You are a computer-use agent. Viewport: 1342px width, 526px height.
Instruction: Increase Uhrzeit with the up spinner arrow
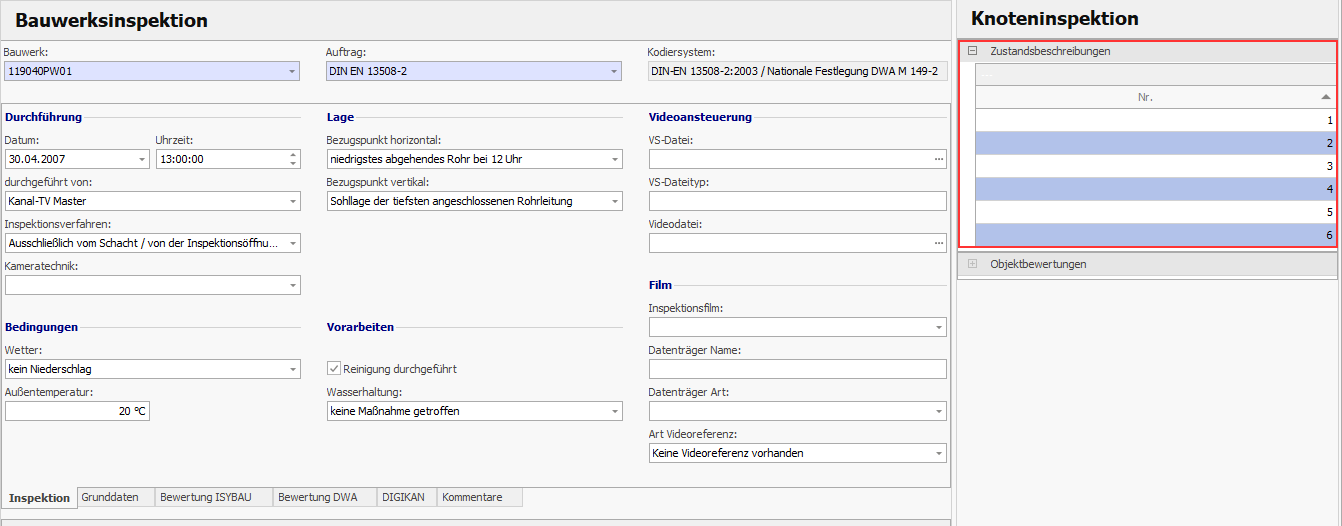292,155
